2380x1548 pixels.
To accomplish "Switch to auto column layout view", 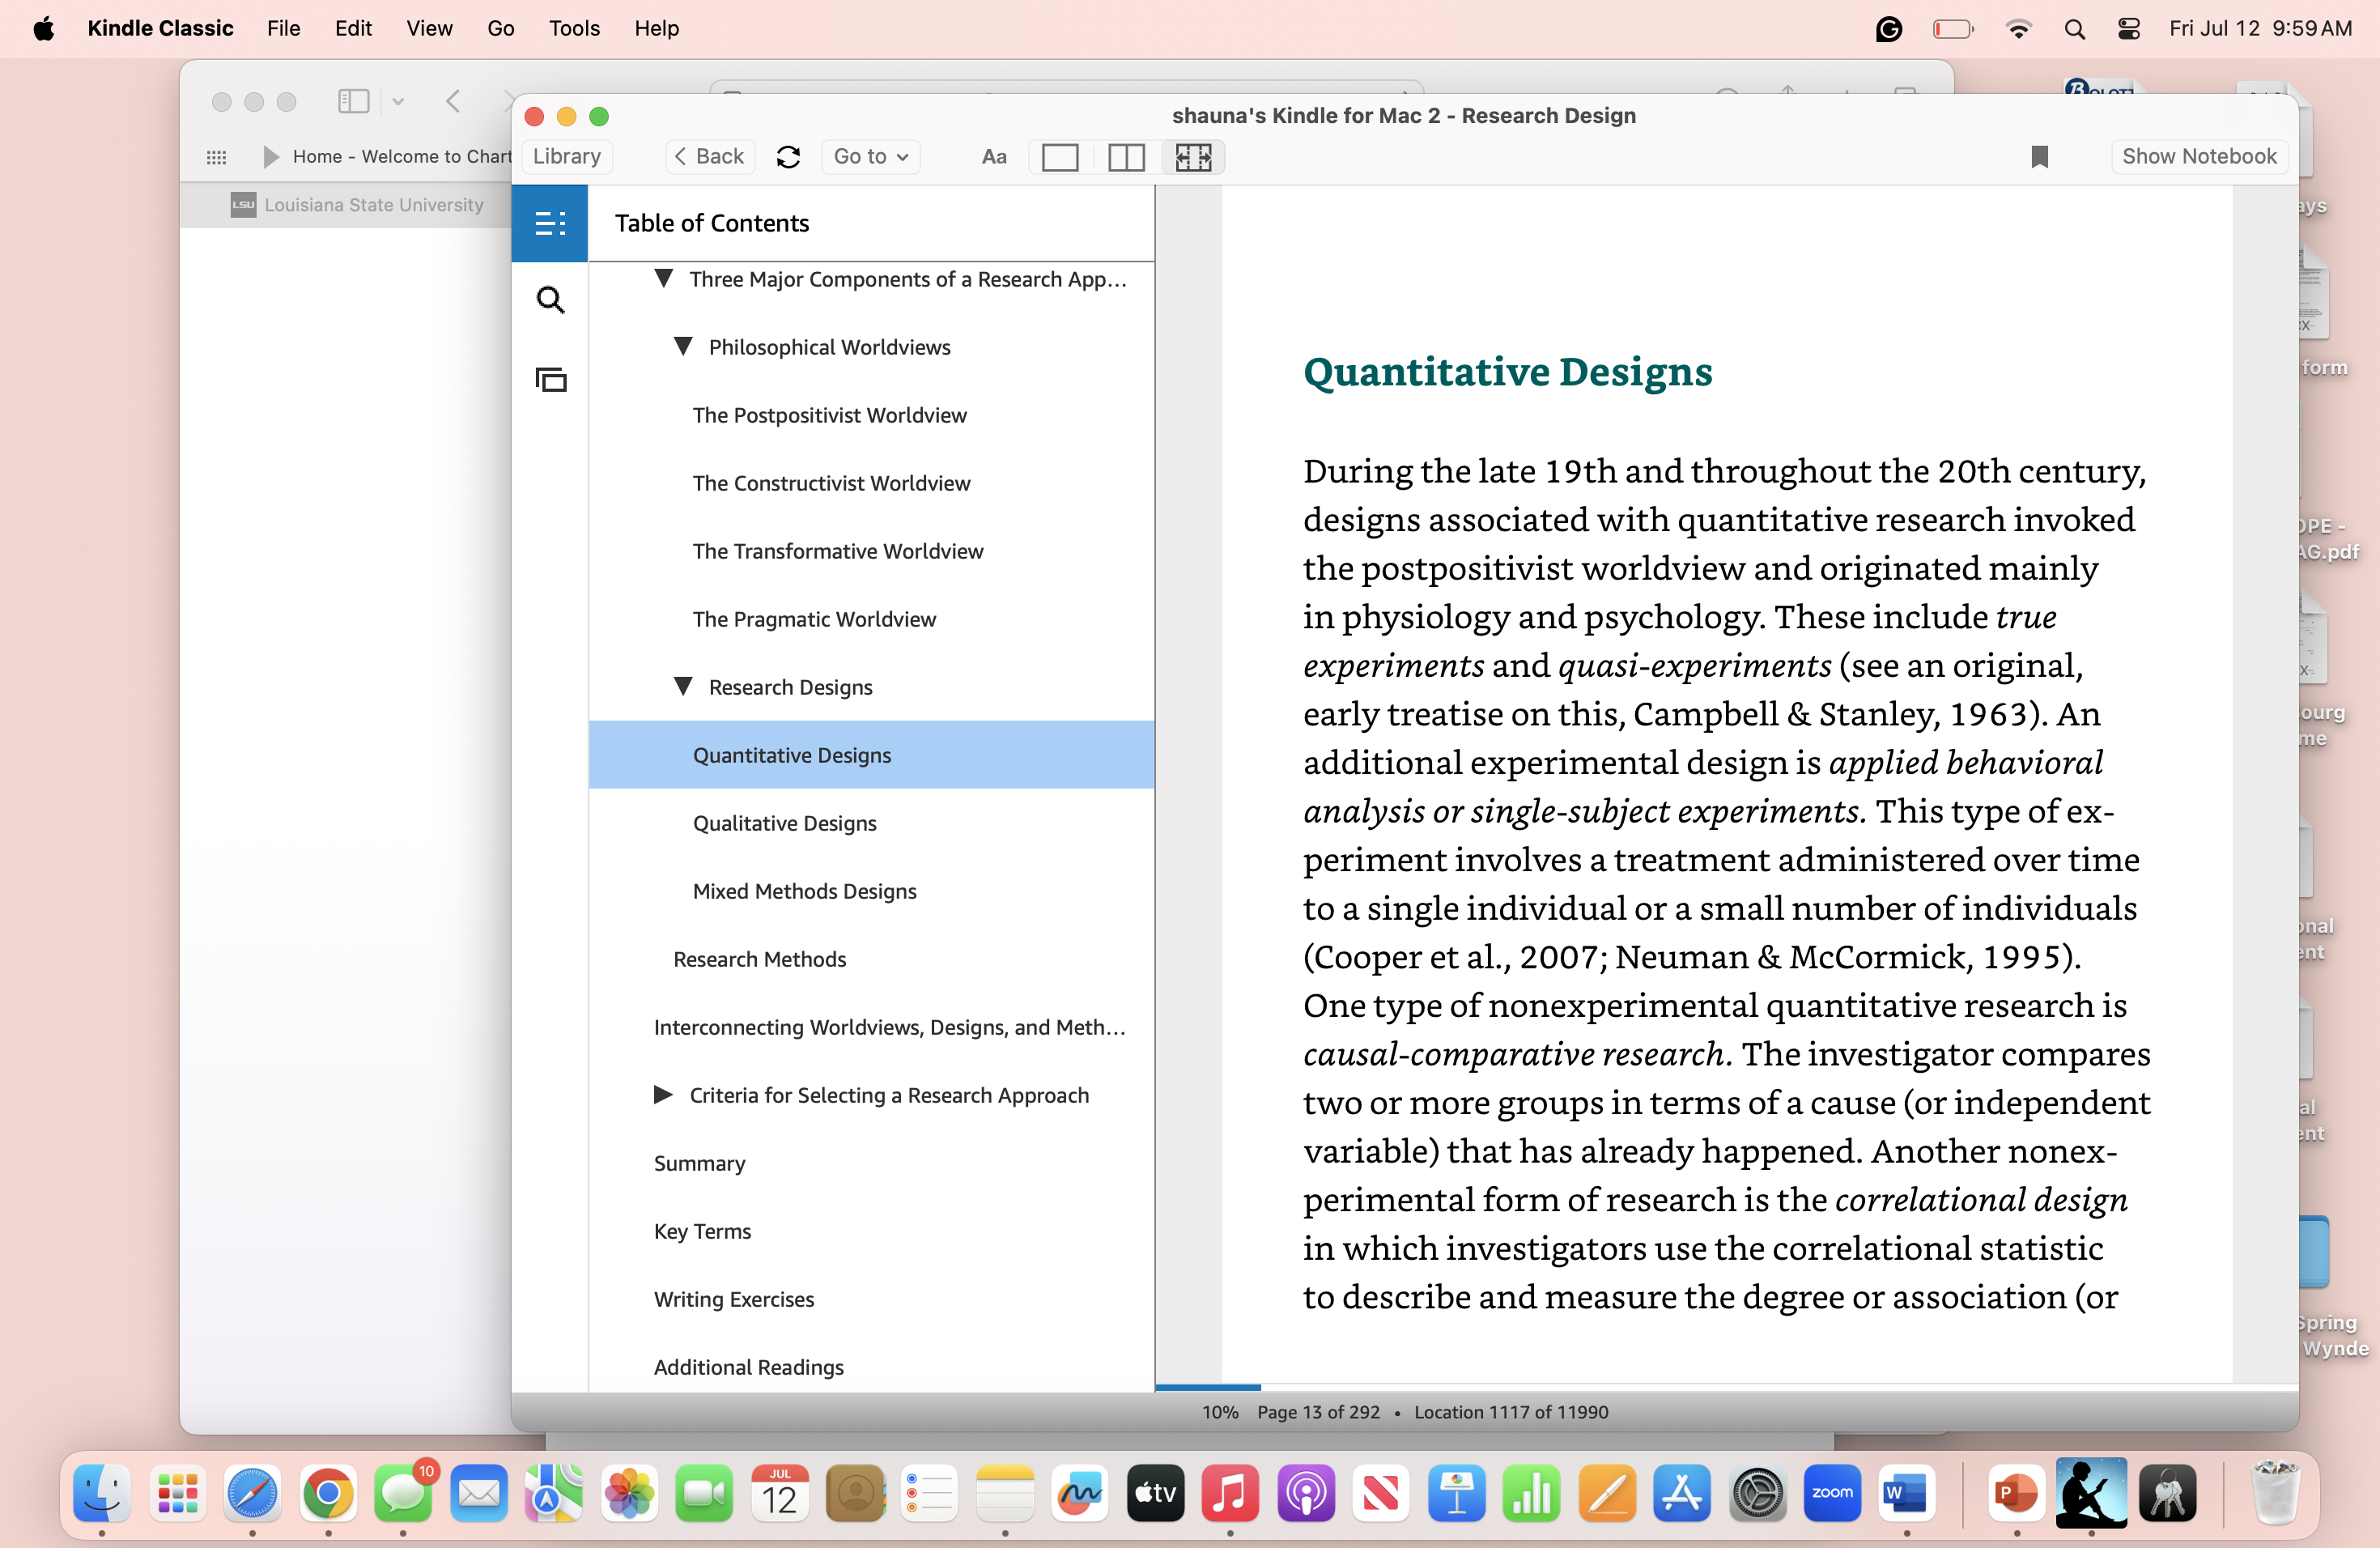I will click(1193, 157).
